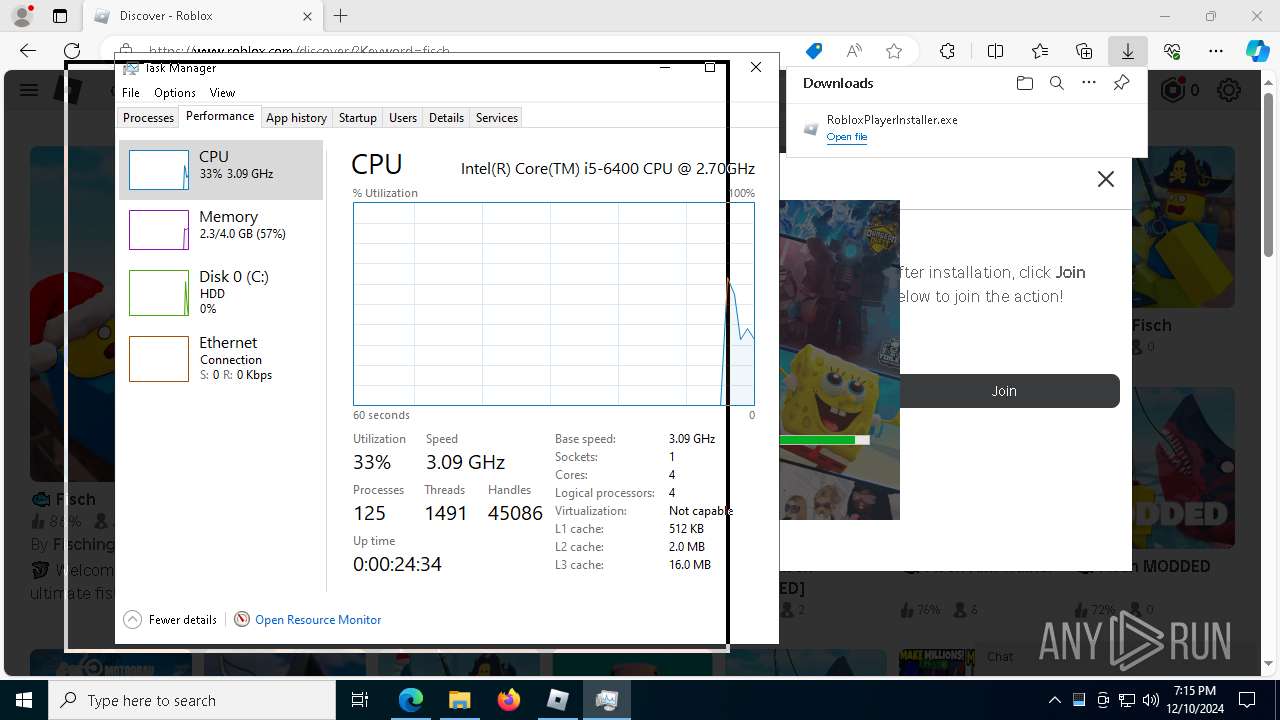Image resolution: width=1280 pixels, height=720 pixels.
Task: Switch to Details tab
Action: [446, 118]
